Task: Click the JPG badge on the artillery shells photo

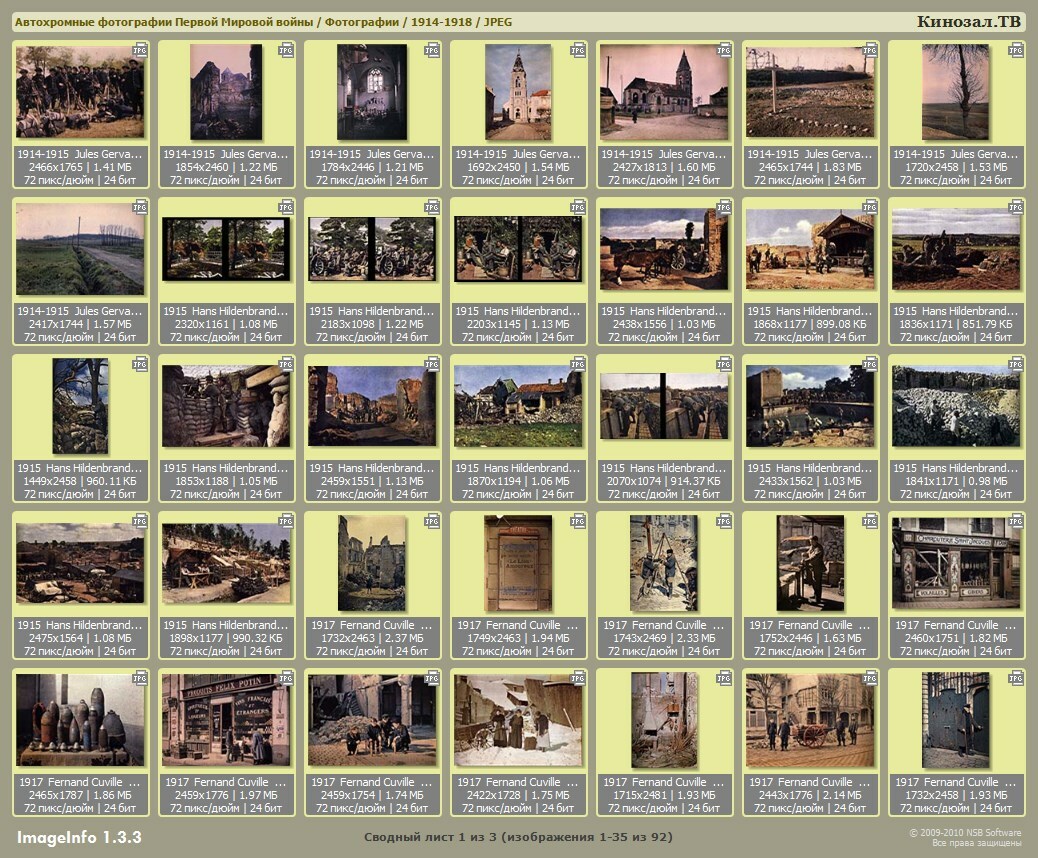Action: (x=140, y=677)
